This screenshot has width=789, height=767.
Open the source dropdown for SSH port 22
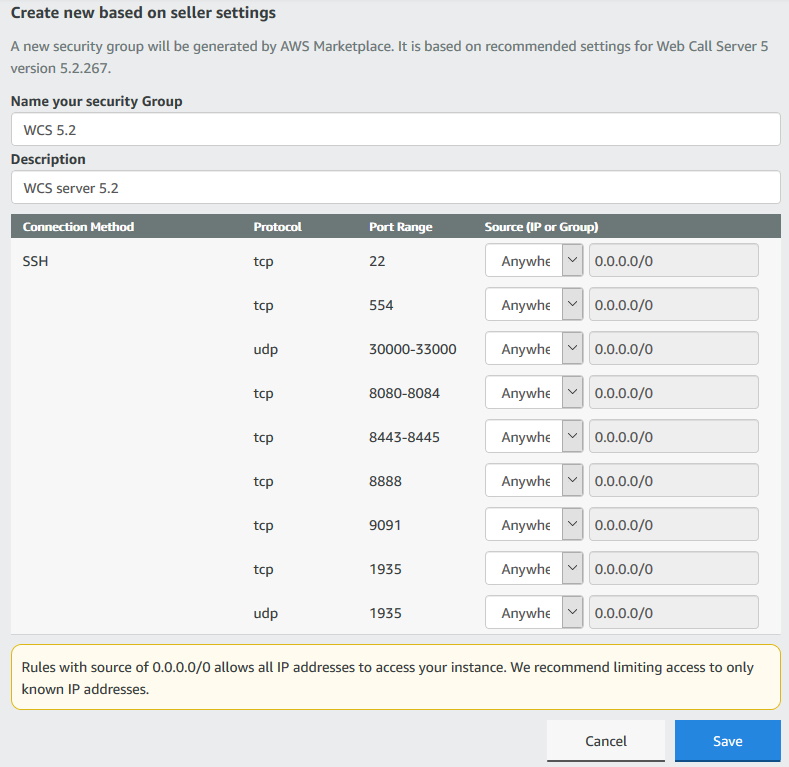(x=533, y=261)
